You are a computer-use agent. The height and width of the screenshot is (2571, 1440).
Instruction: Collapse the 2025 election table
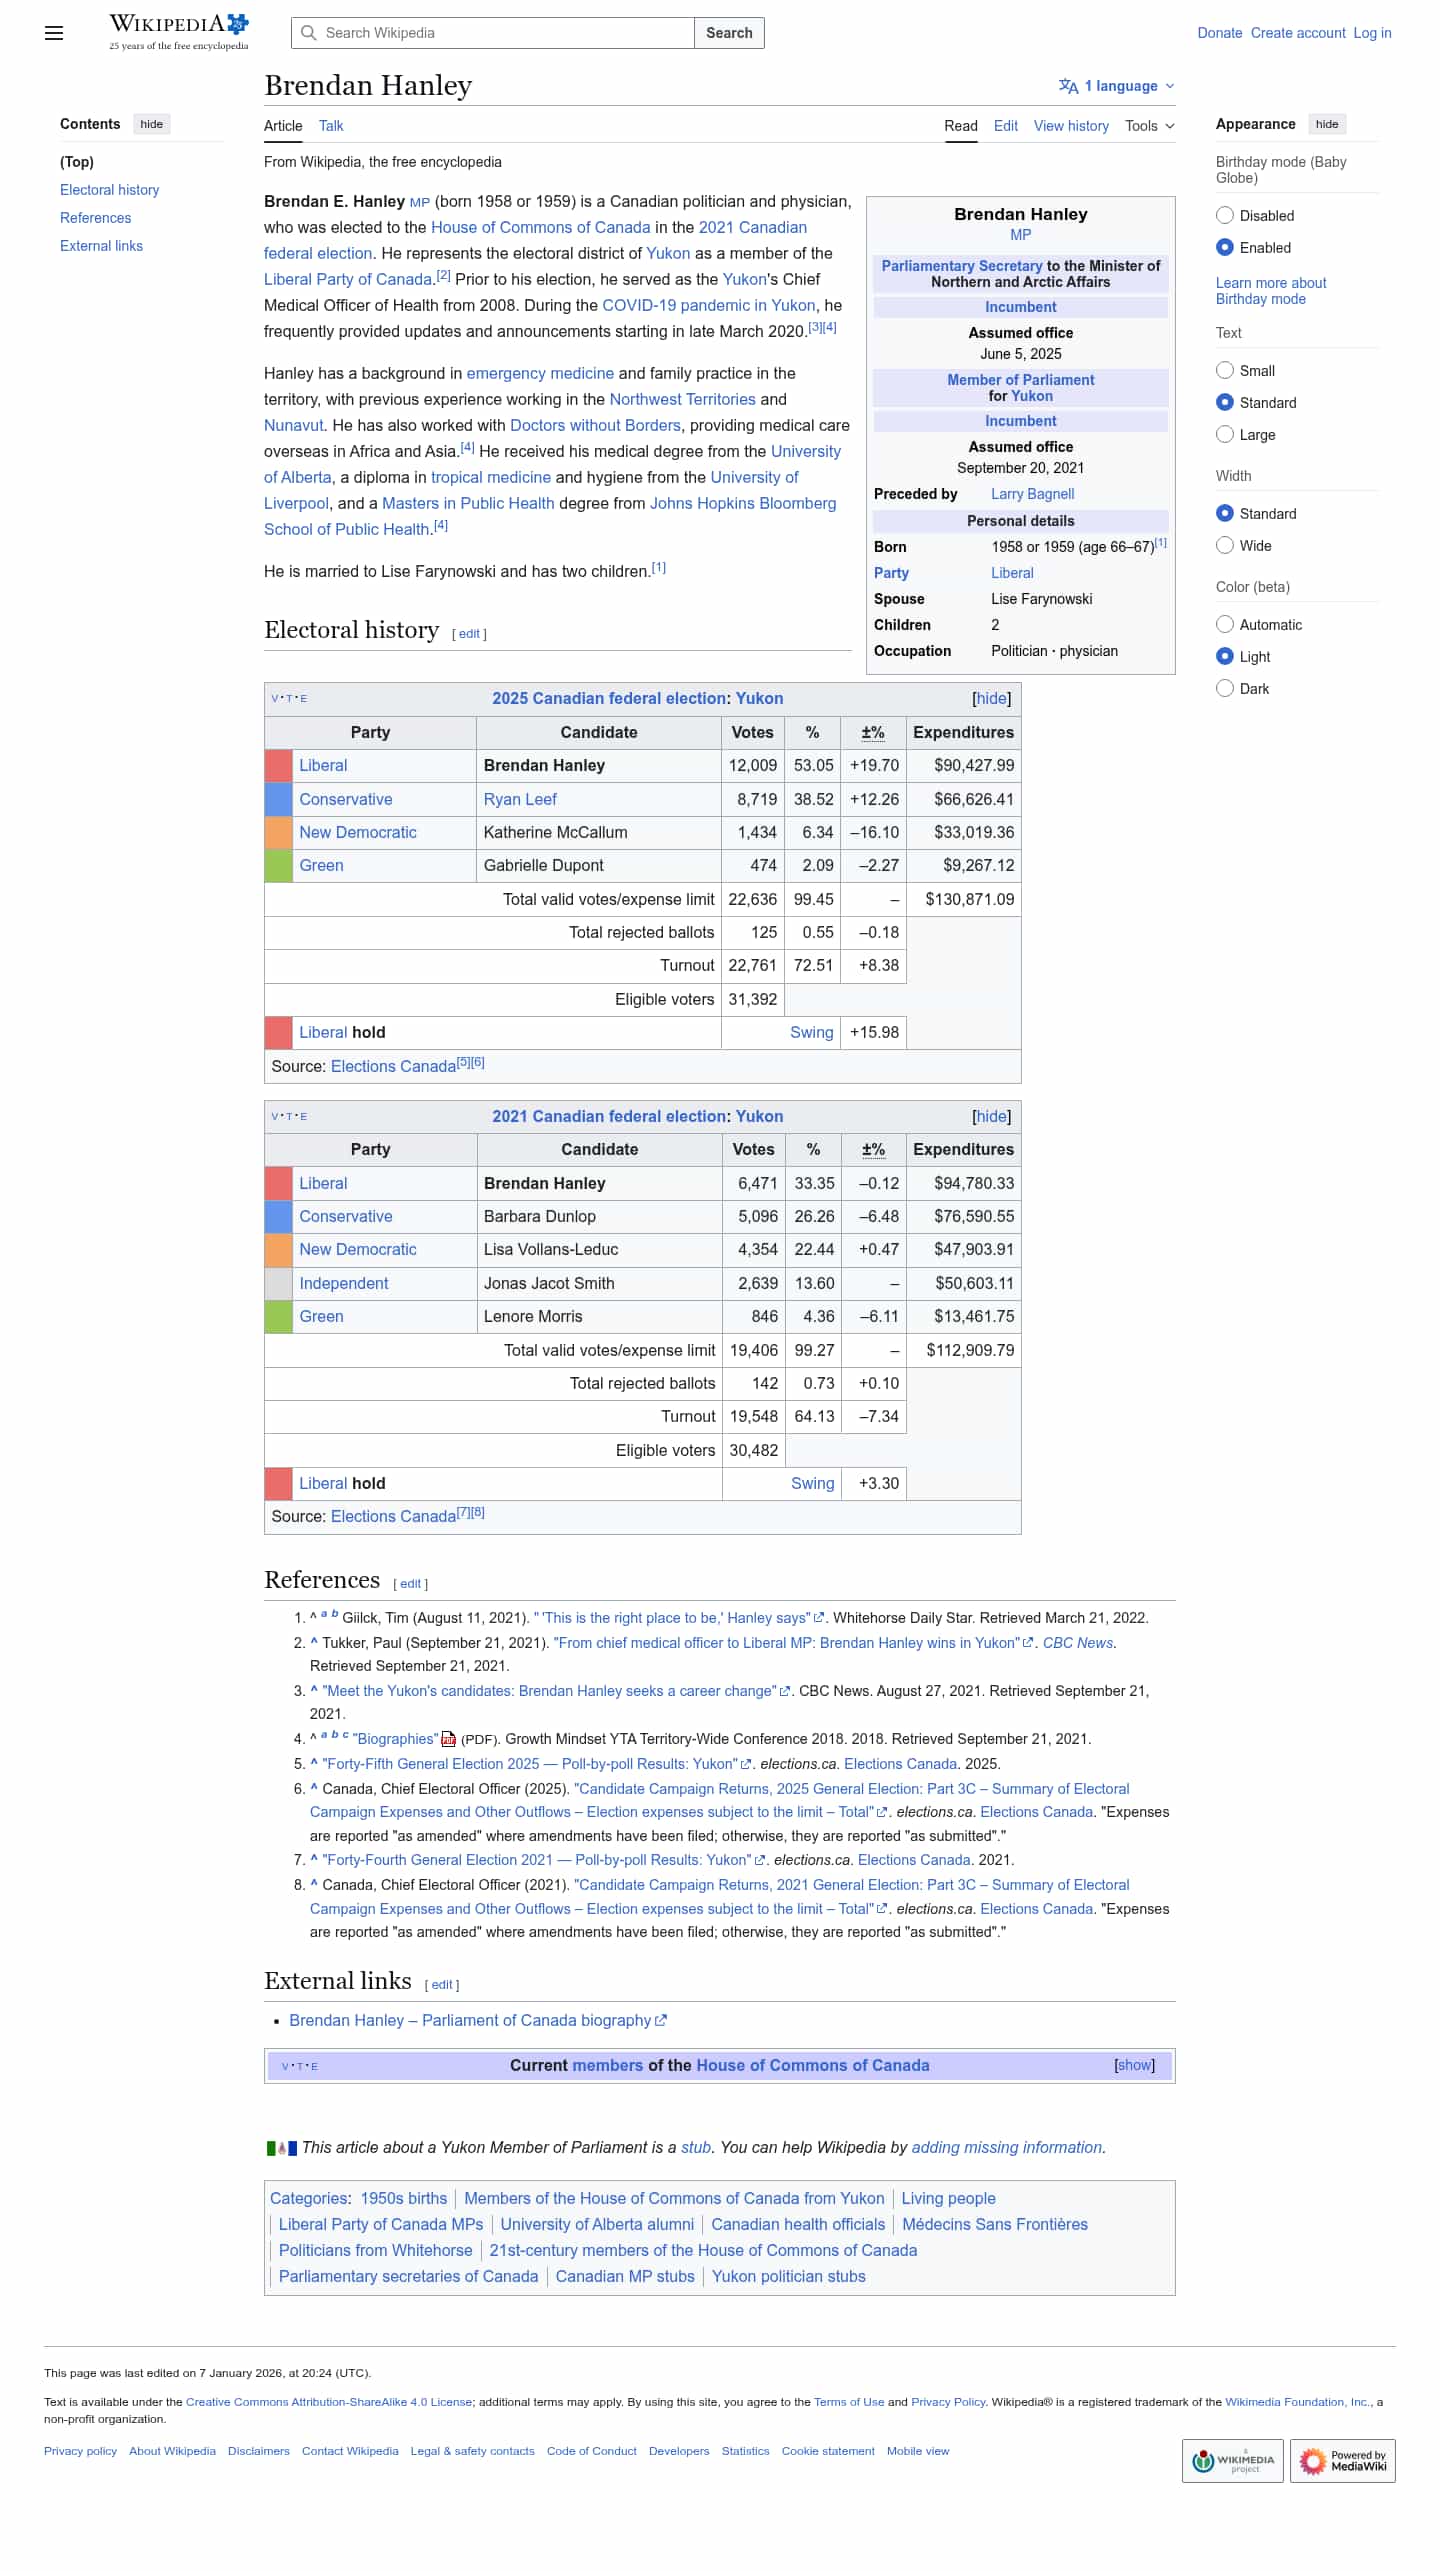point(992,698)
